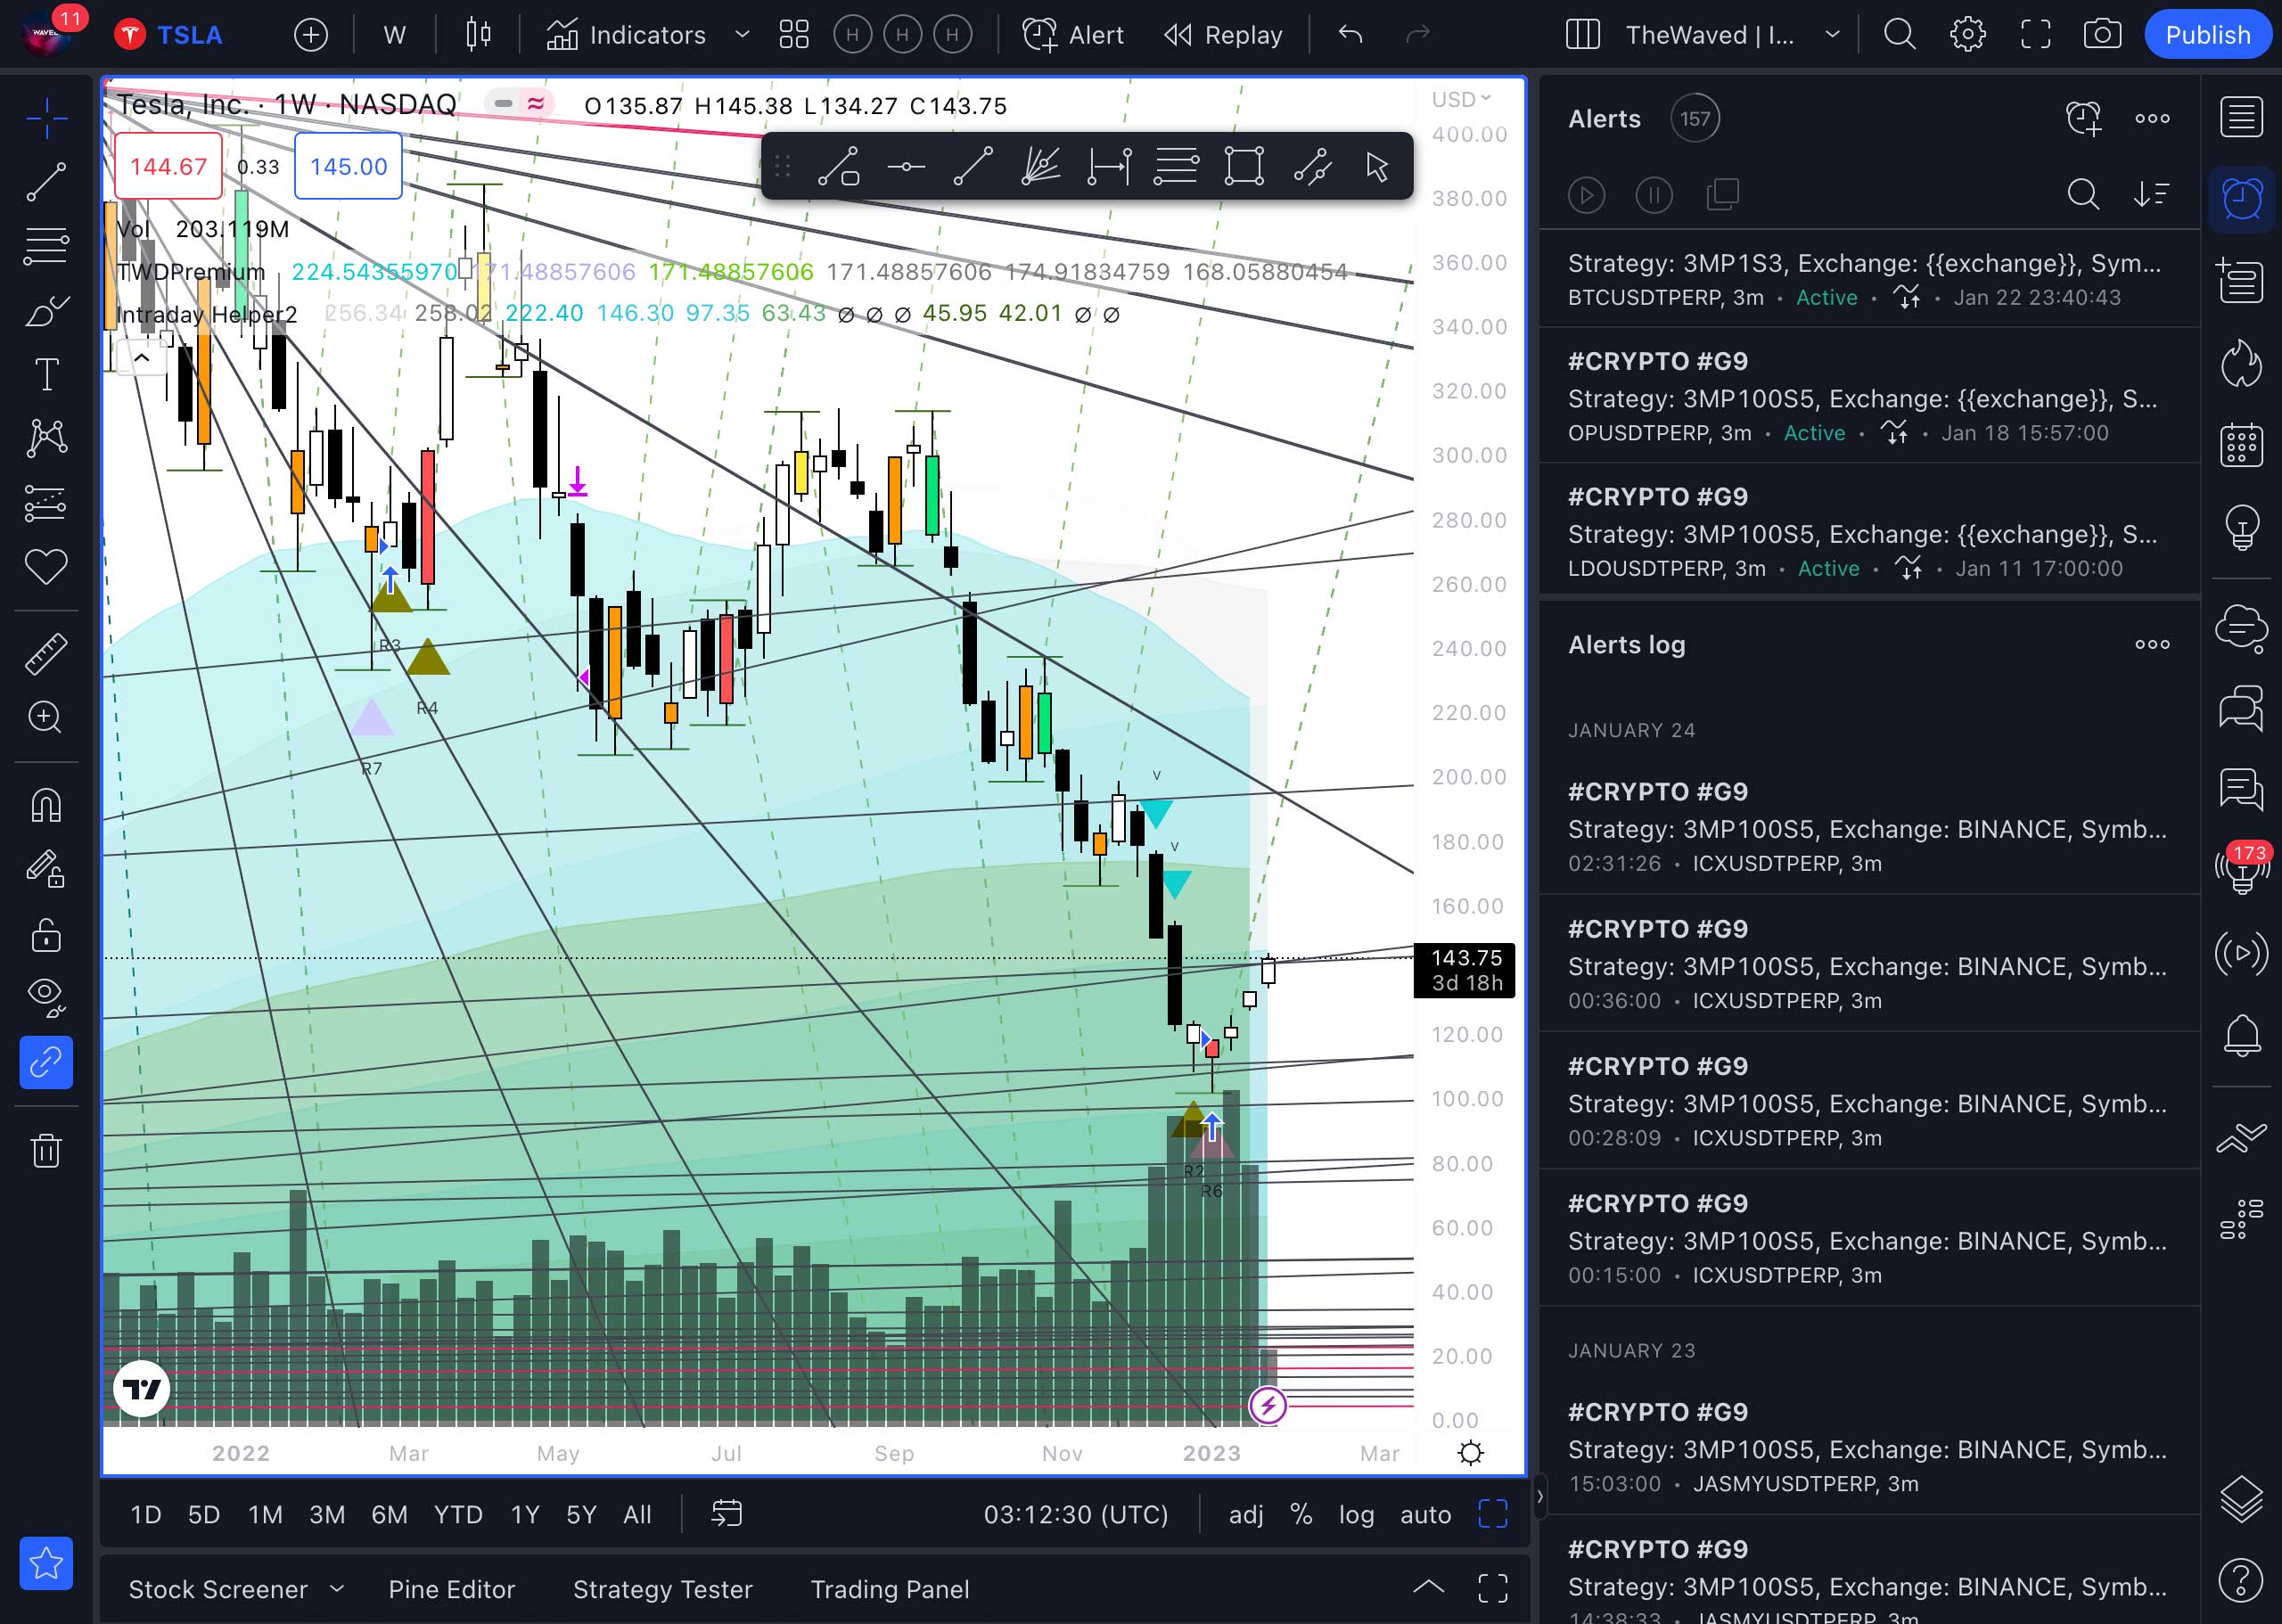Select the YTD date range
This screenshot has height=1624, width=2282.
click(458, 1515)
